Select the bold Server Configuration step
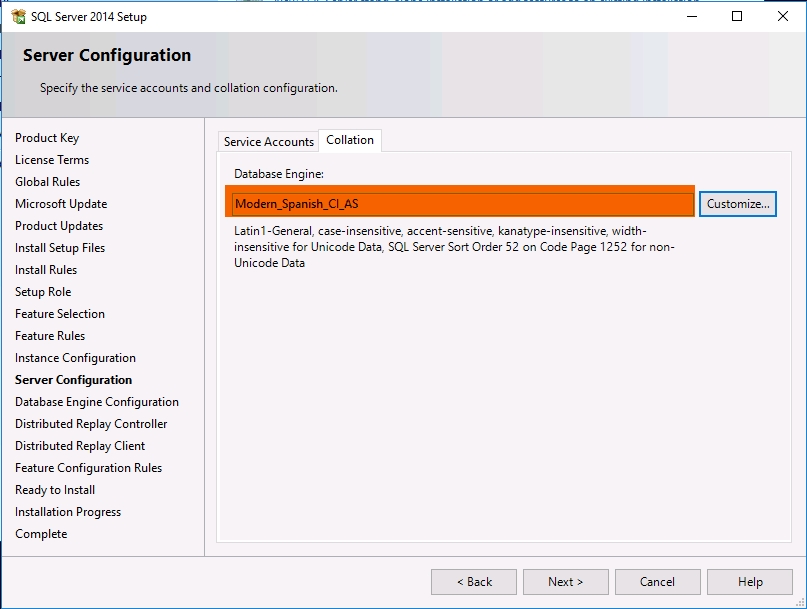 click(x=74, y=380)
